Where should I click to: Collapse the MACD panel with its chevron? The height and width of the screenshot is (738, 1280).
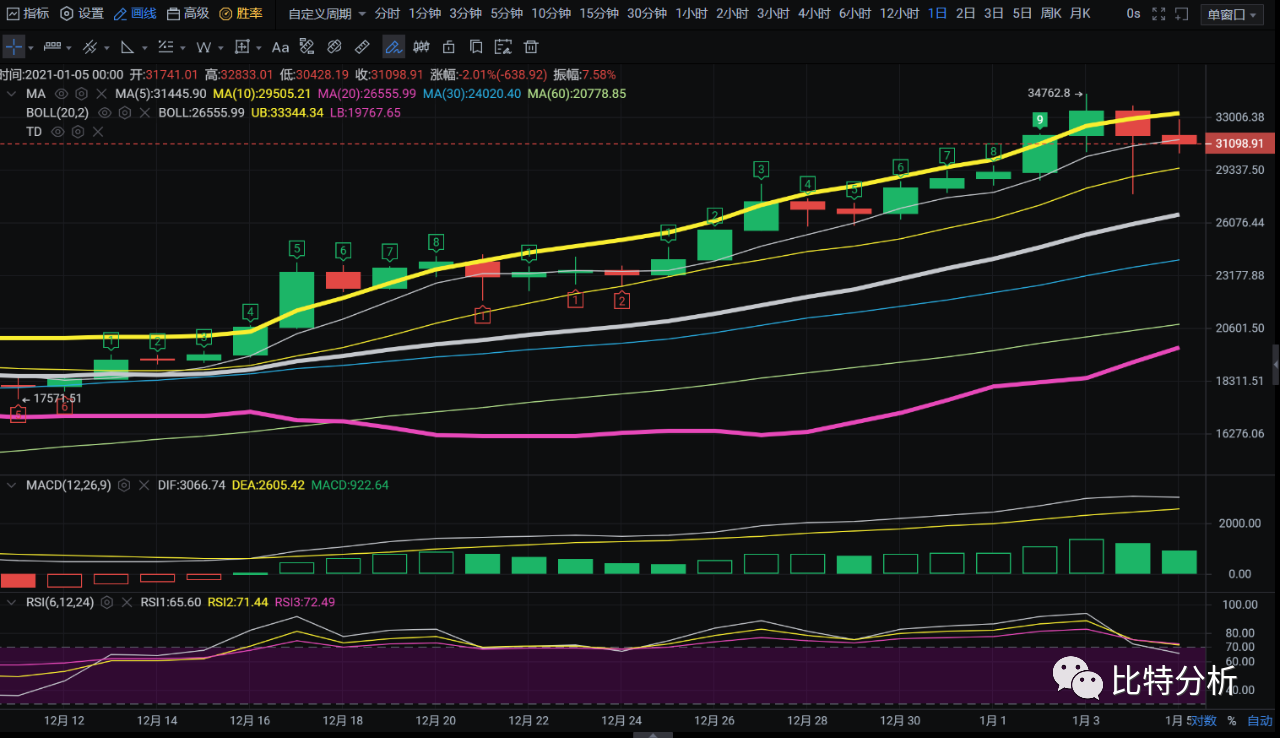pyautogui.click(x=10, y=485)
